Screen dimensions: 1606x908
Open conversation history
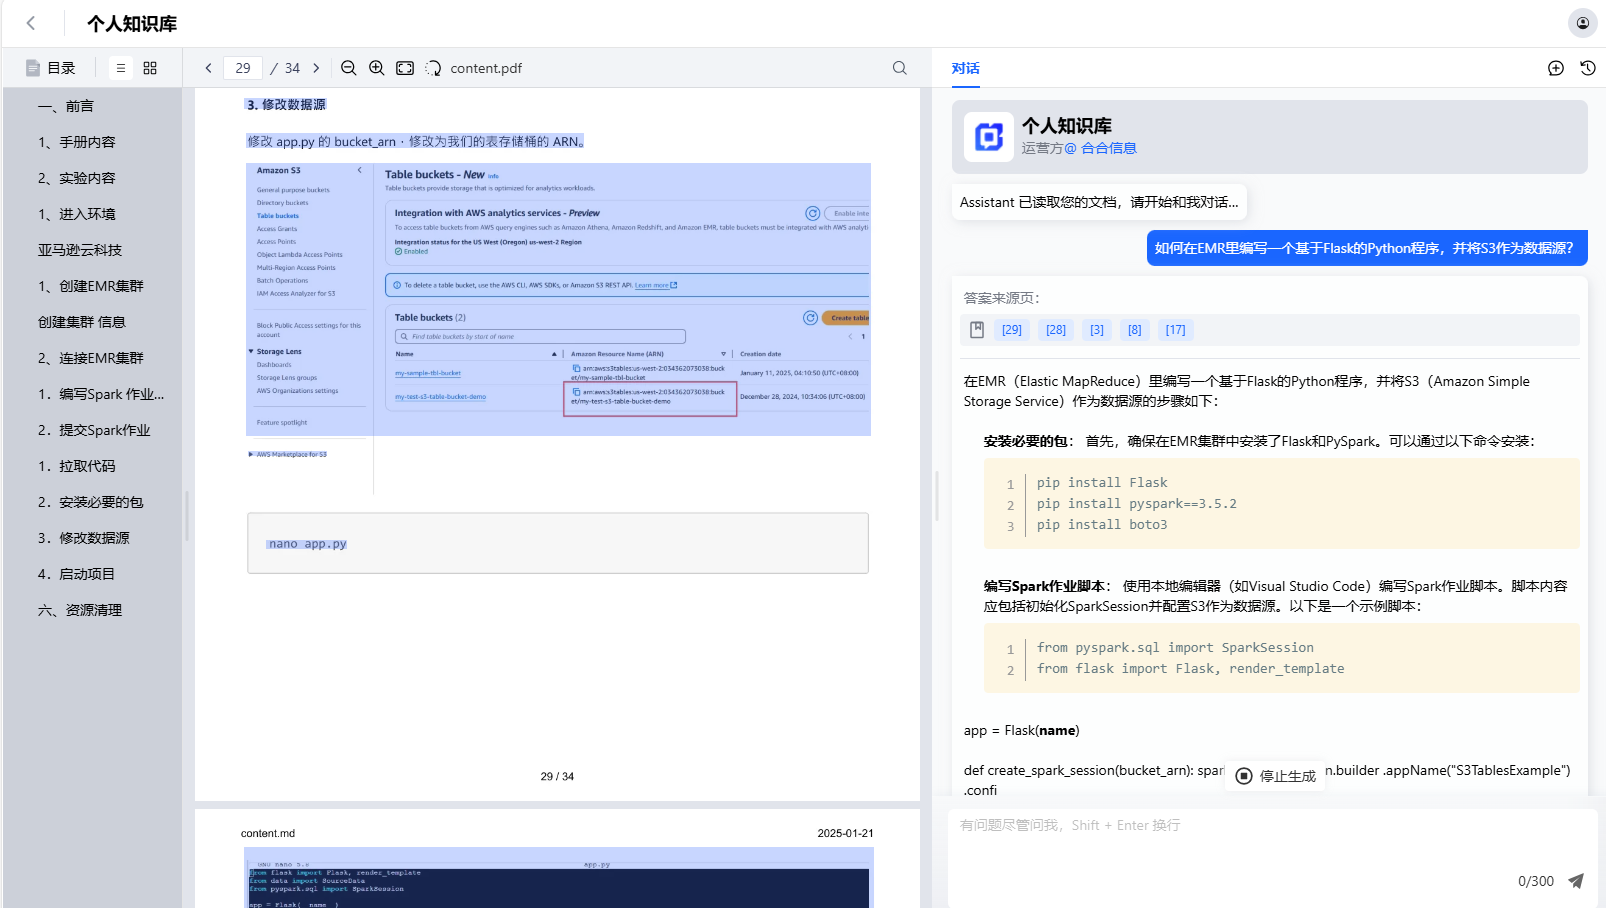point(1588,68)
